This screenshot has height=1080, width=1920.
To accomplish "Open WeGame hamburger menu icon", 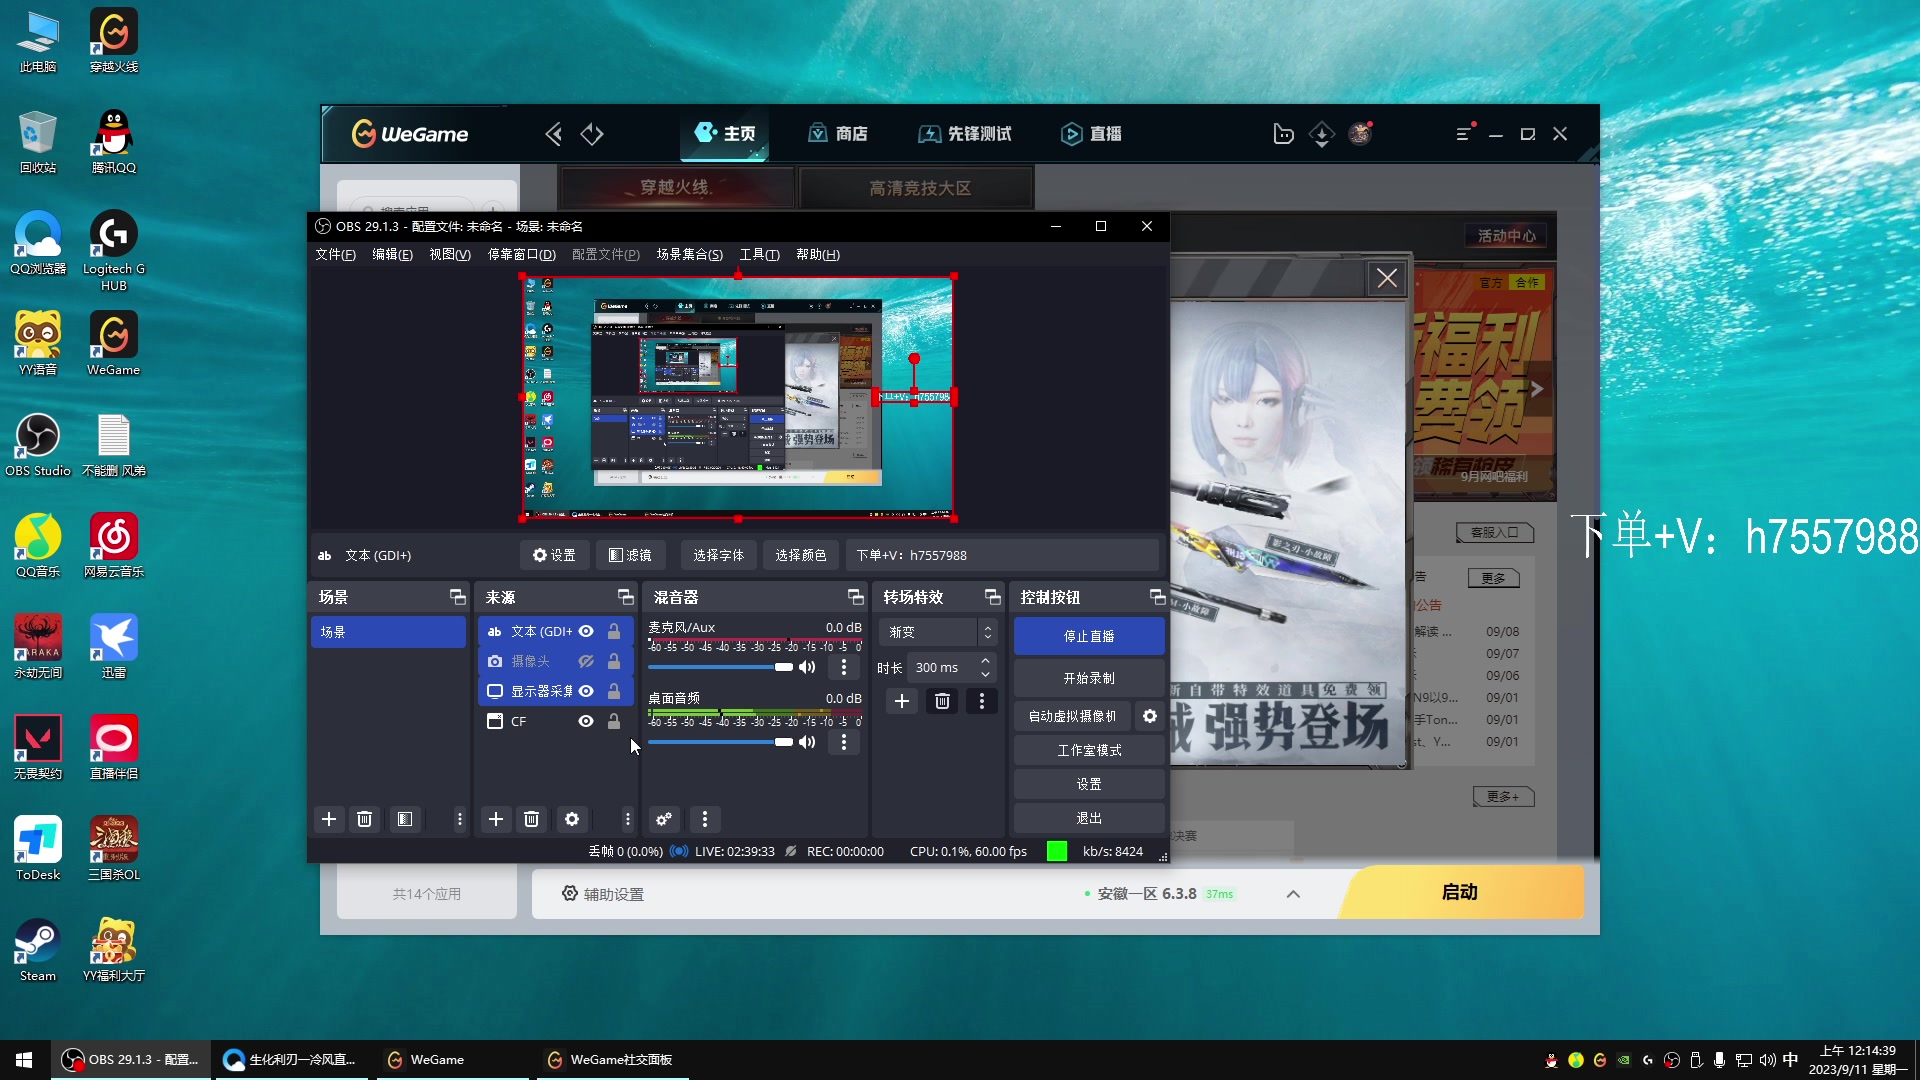I will tap(1464, 134).
